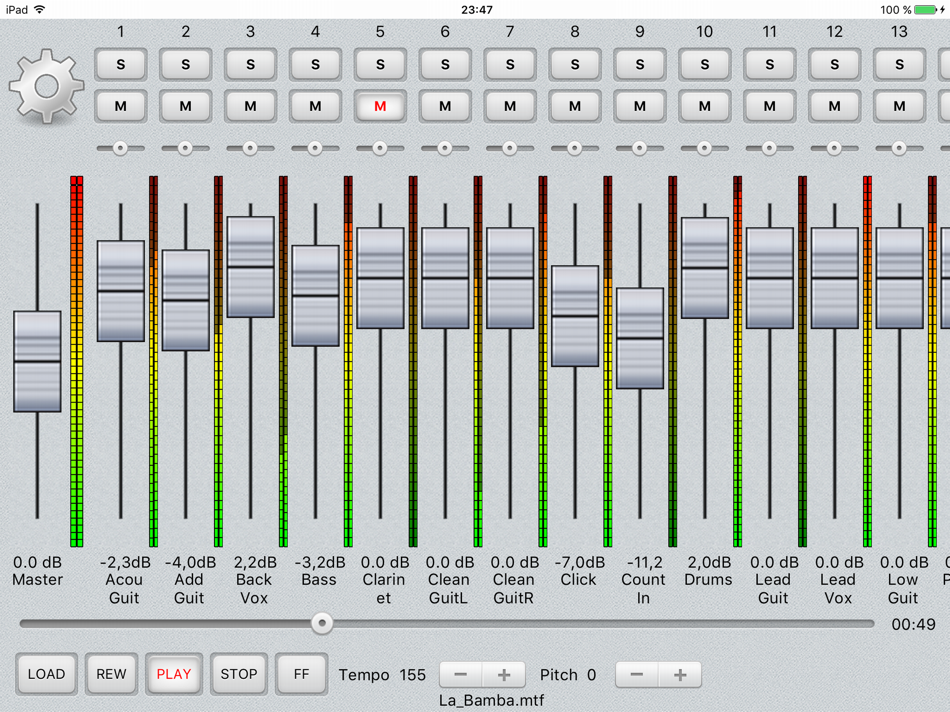Rewind with the REW button
Image resolution: width=950 pixels, height=712 pixels.
click(x=111, y=674)
